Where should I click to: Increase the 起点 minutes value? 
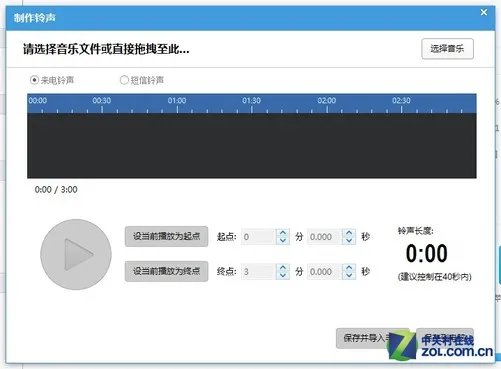[x=283, y=233]
